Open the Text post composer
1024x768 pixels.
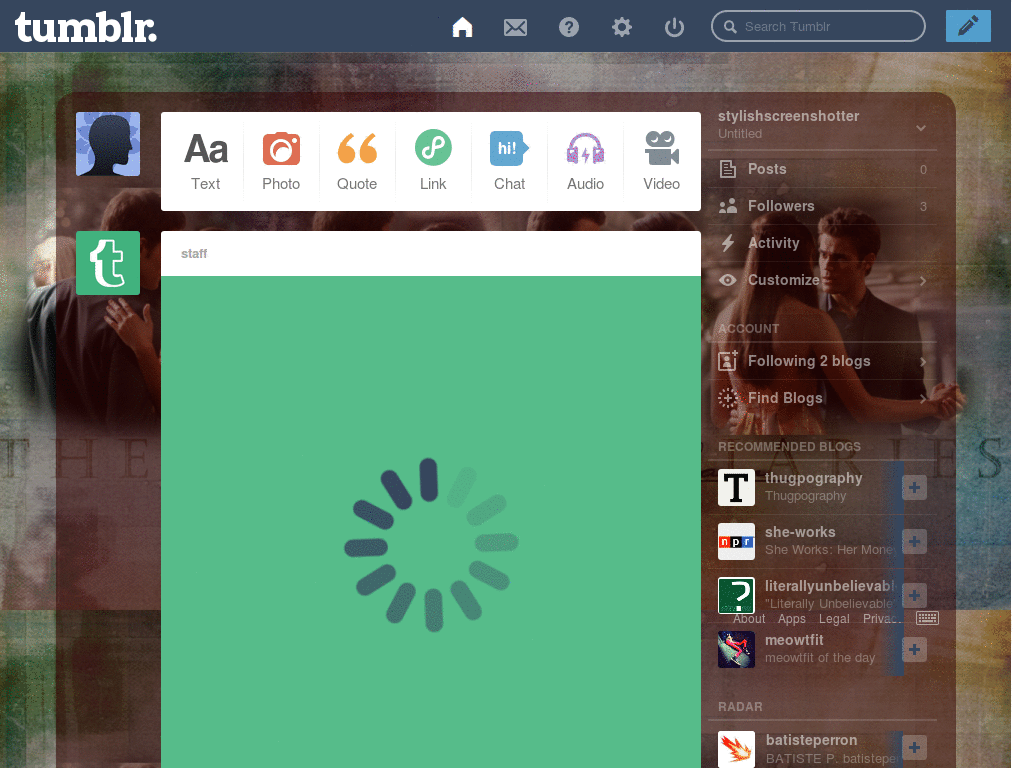[x=205, y=160]
